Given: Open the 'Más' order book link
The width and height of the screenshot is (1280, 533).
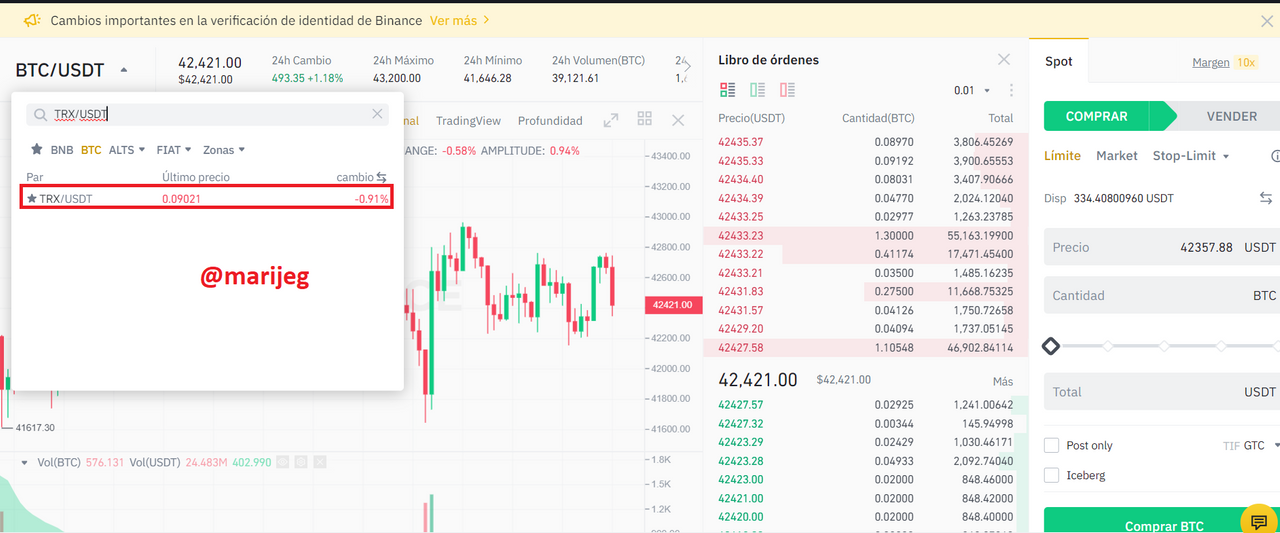Looking at the screenshot, I should coord(1003,381).
